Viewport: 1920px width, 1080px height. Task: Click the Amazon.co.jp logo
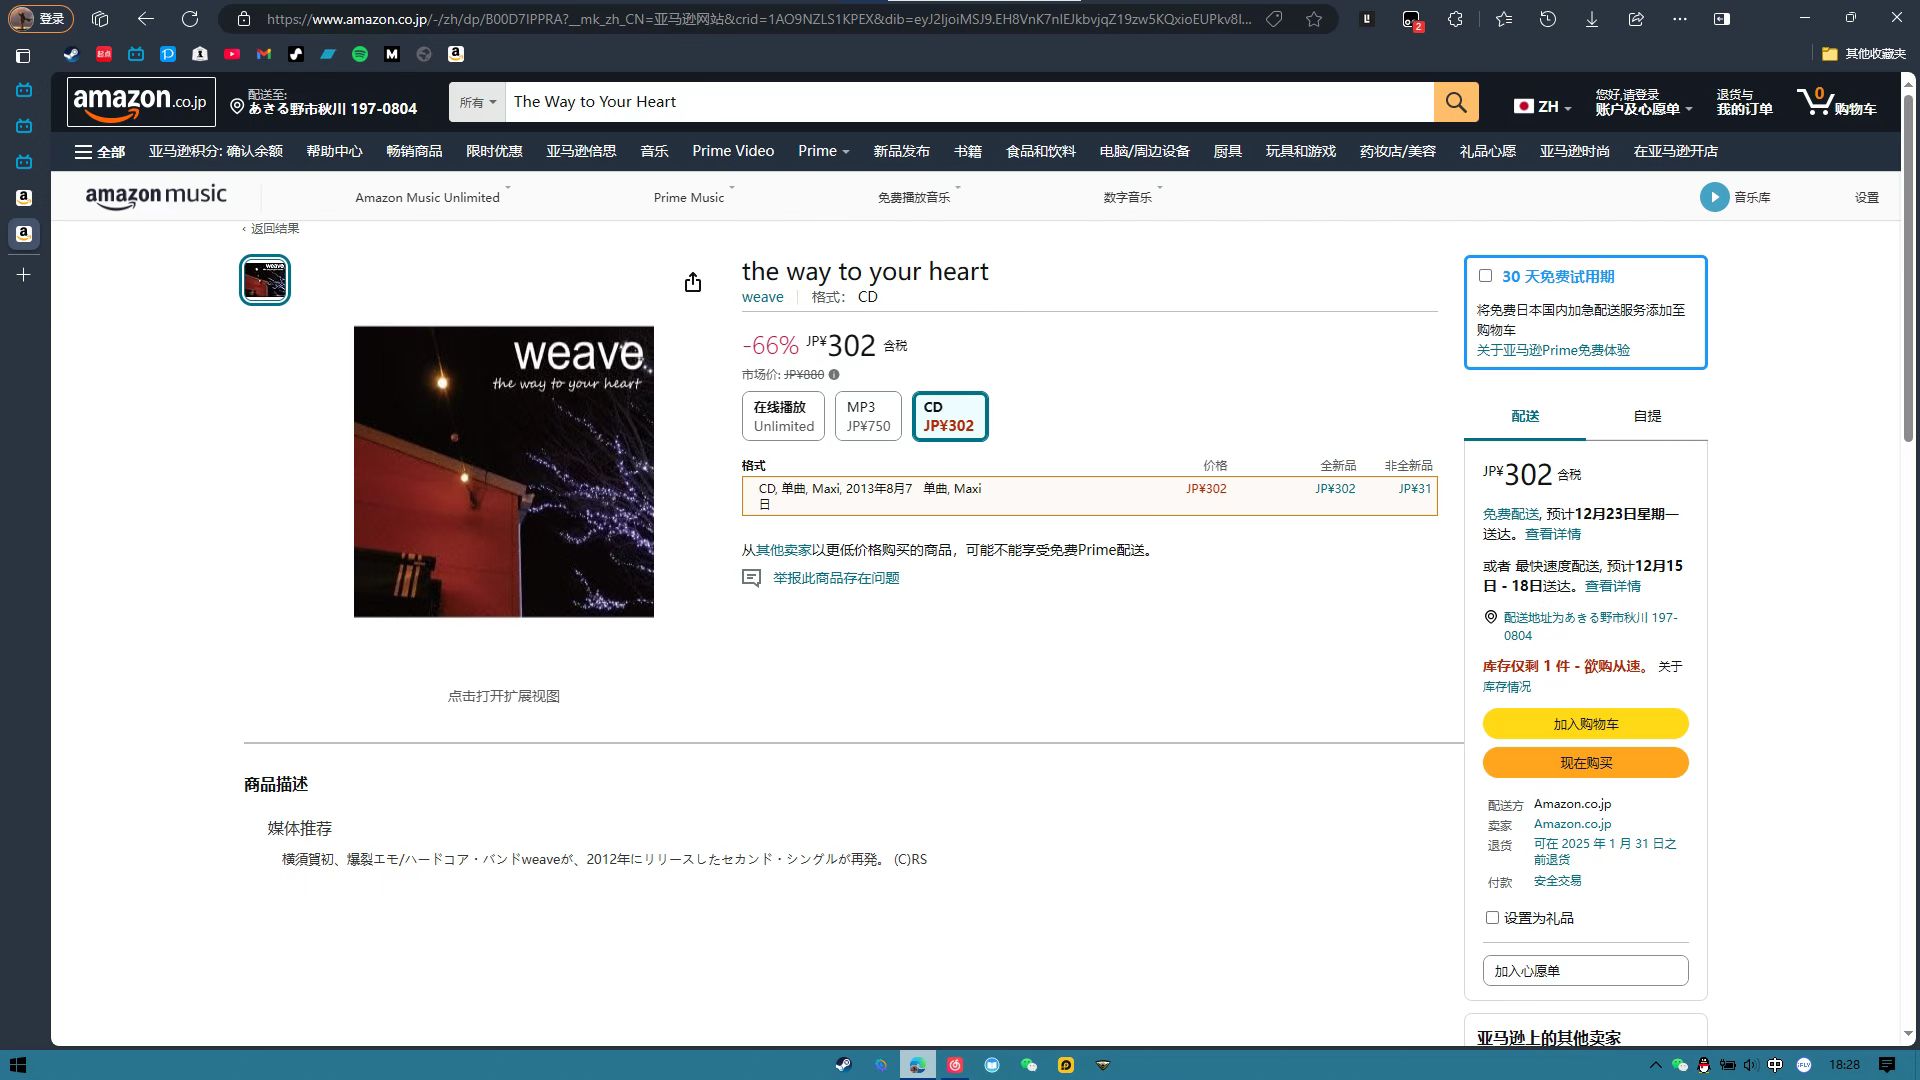tap(141, 102)
